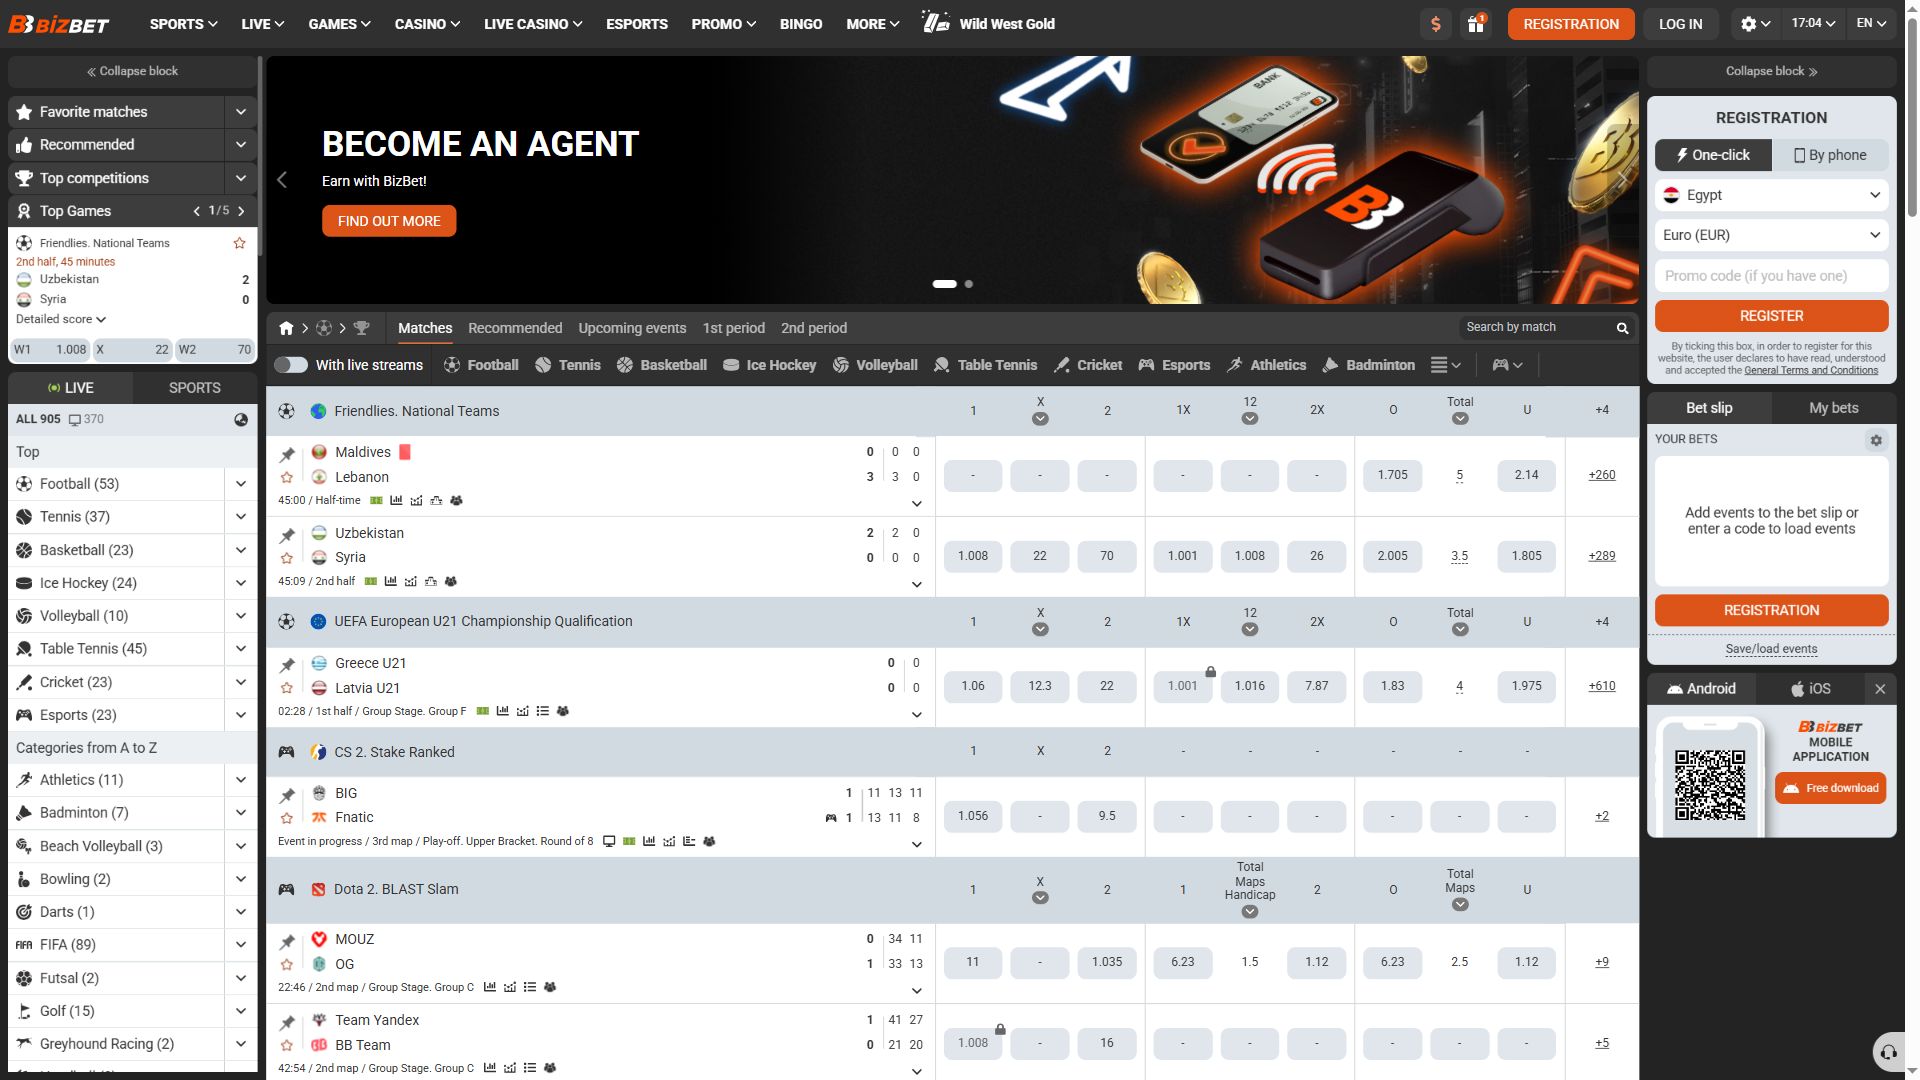Click the search magnifier icon
Viewport: 1920px width, 1080px height.
[x=1622, y=328]
